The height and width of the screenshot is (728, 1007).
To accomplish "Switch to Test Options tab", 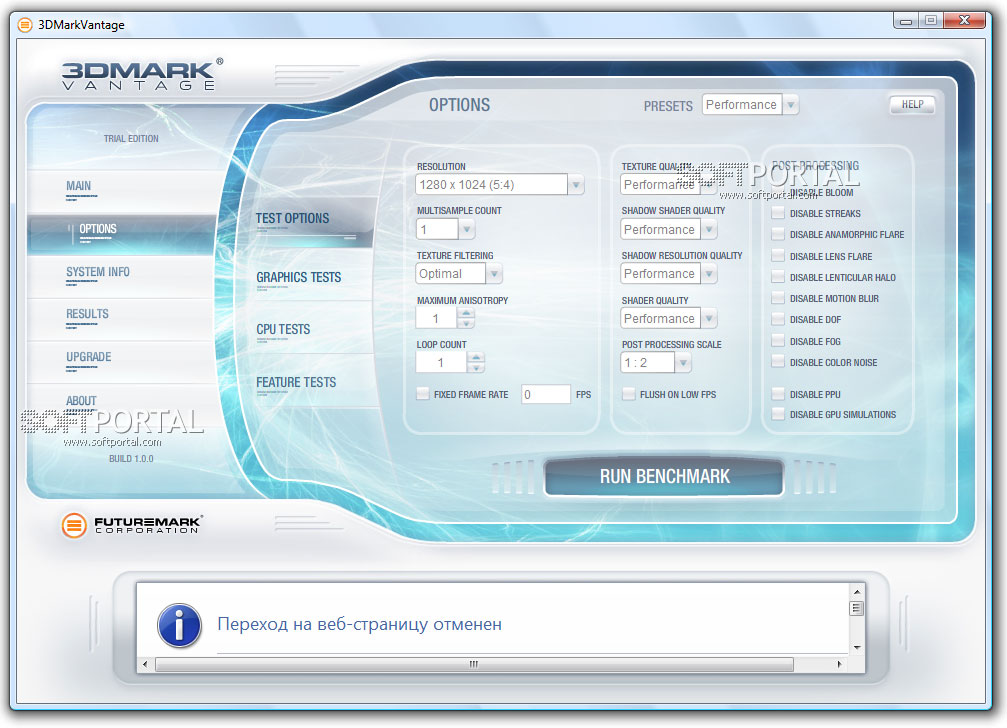I will (x=292, y=218).
